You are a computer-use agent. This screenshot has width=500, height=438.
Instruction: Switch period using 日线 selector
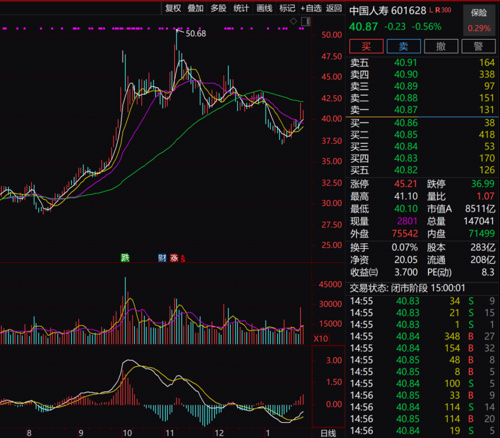[x=328, y=433]
